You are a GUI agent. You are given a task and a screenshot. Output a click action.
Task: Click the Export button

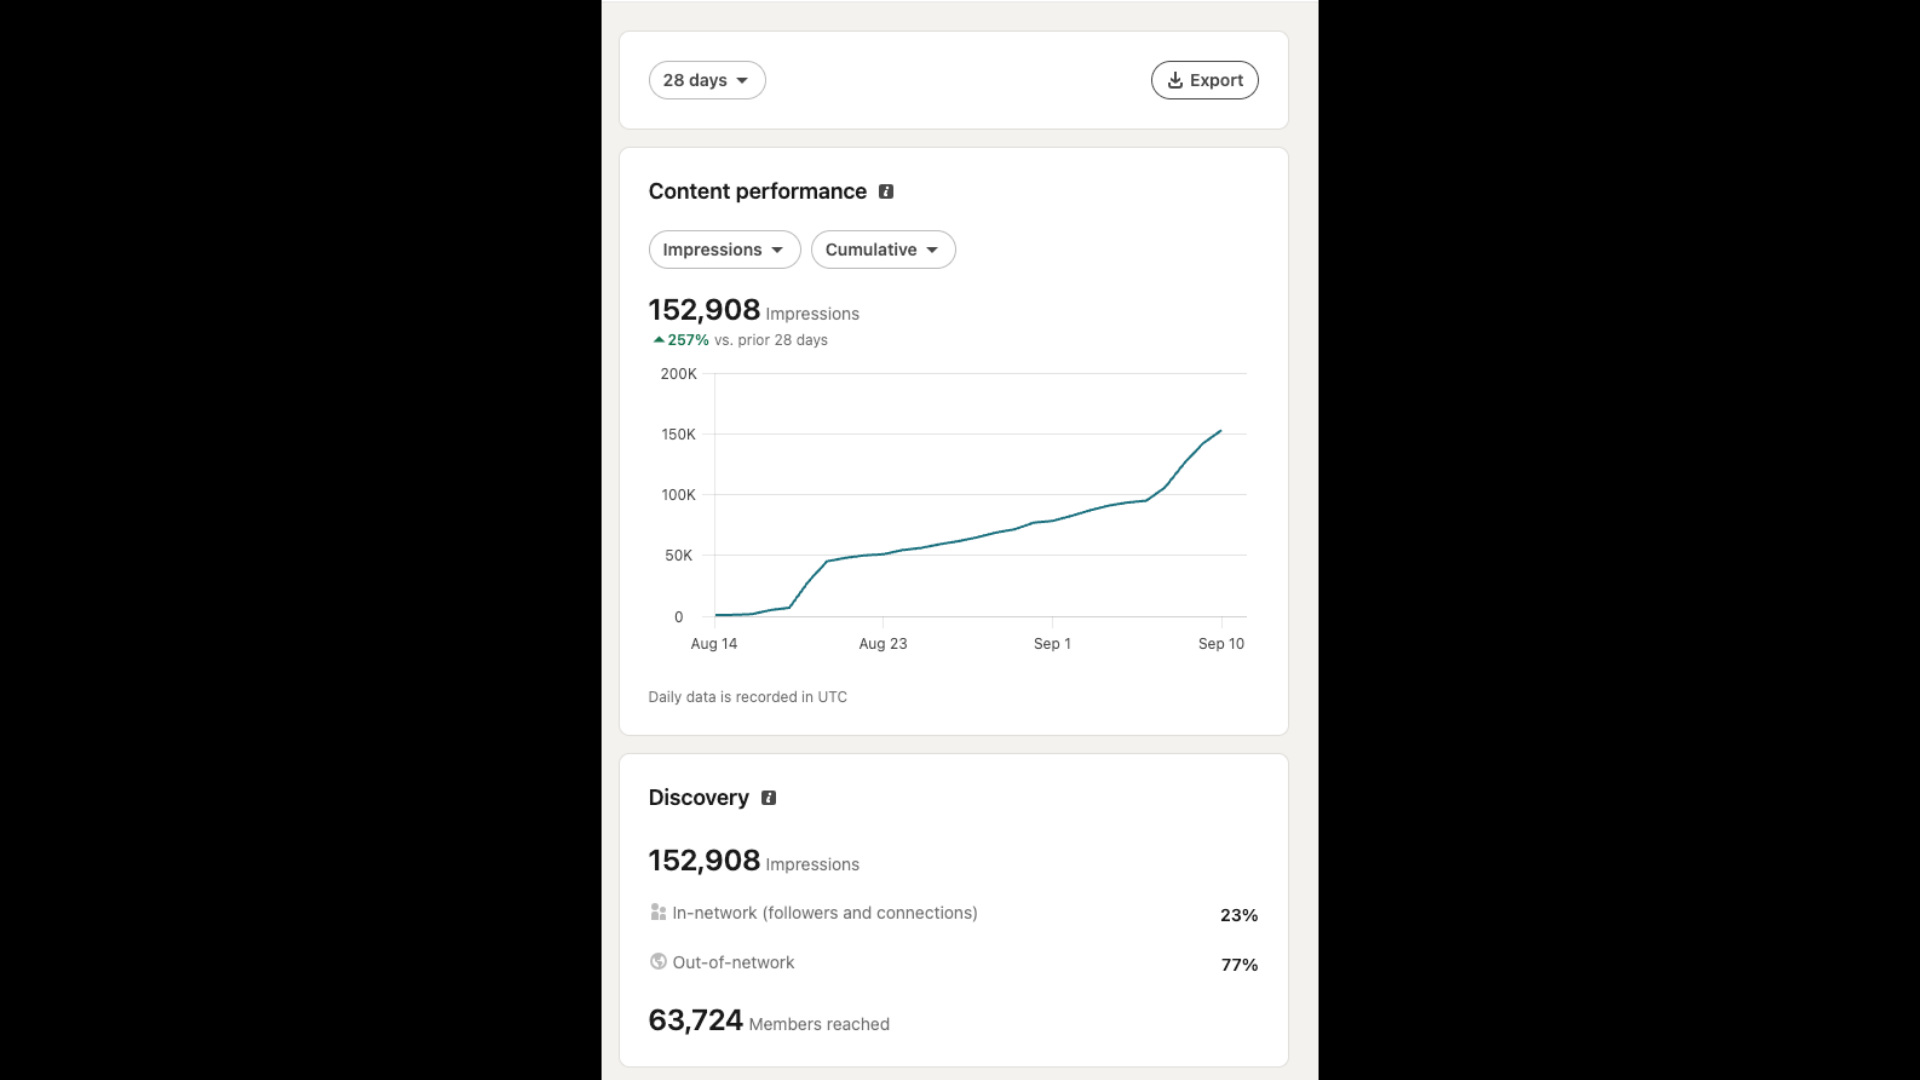pos(1204,80)
